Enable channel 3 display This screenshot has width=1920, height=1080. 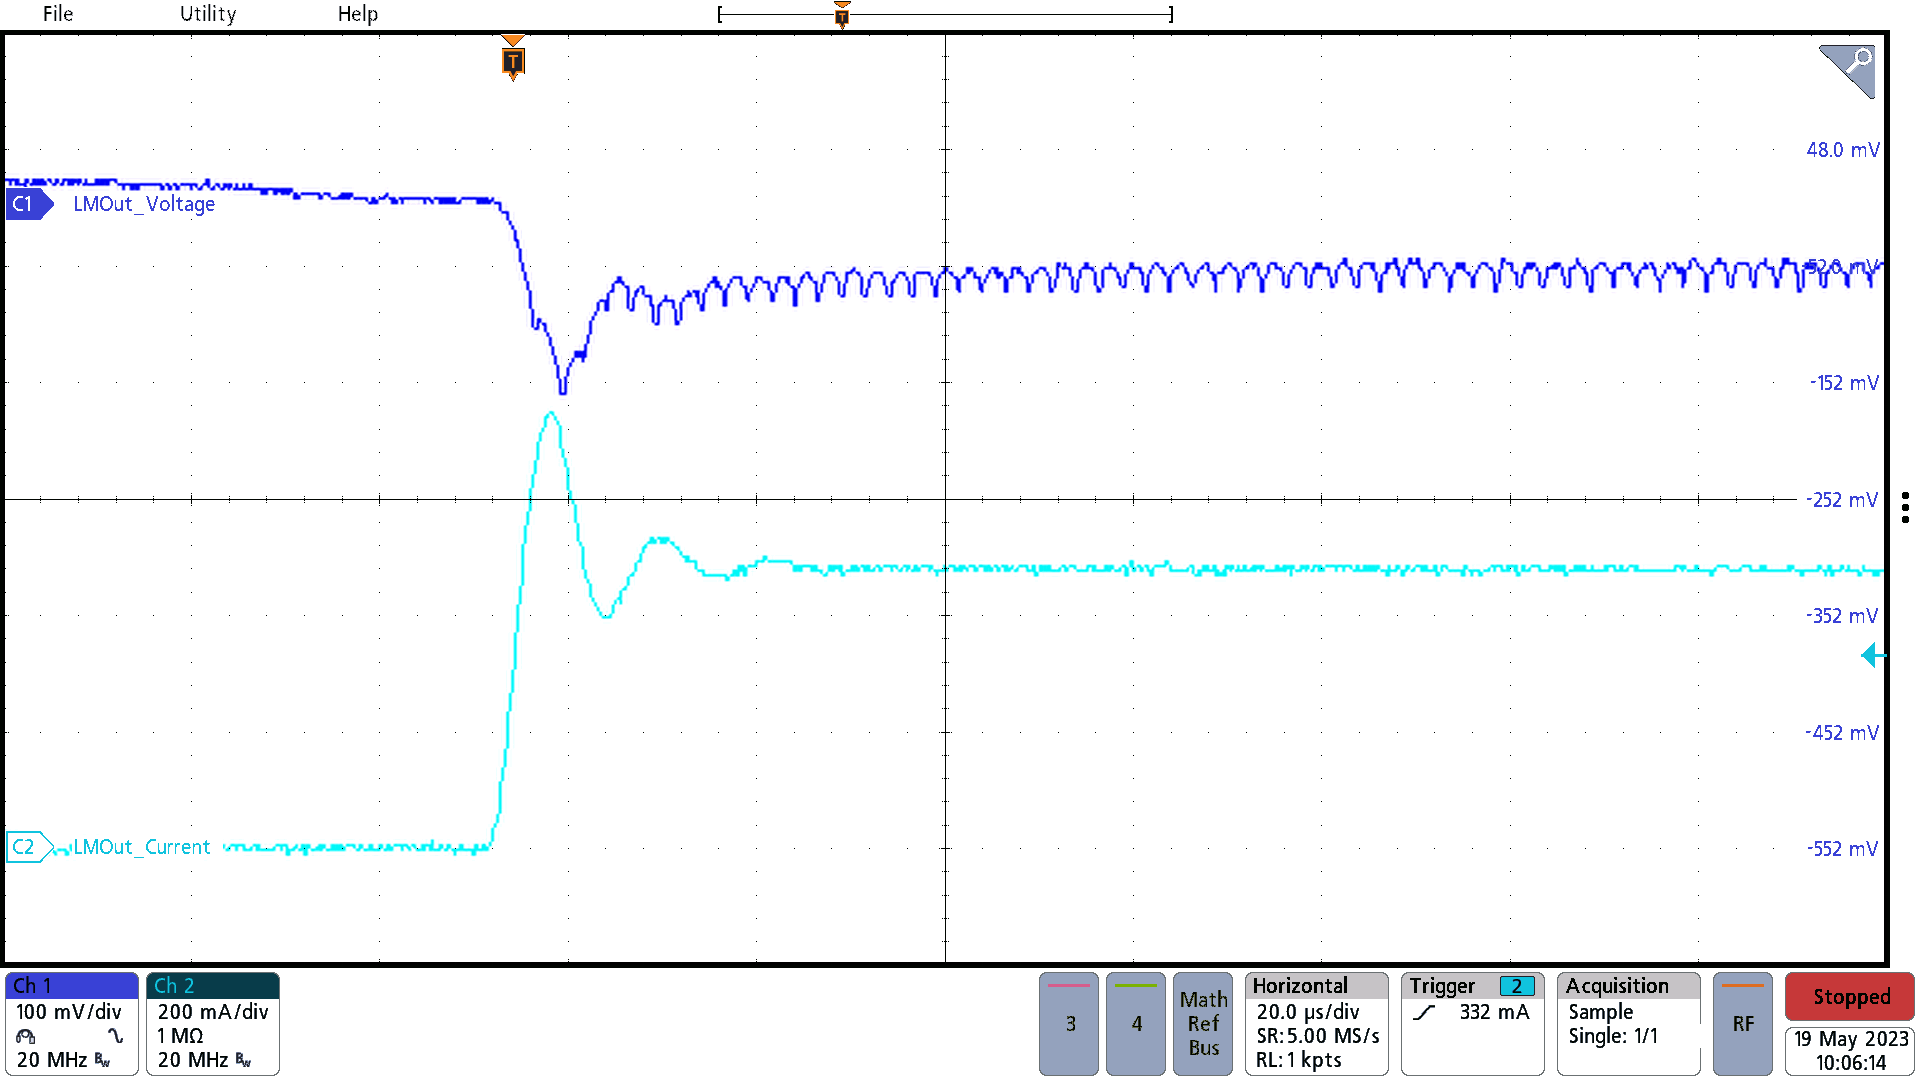point(1068,1023)
